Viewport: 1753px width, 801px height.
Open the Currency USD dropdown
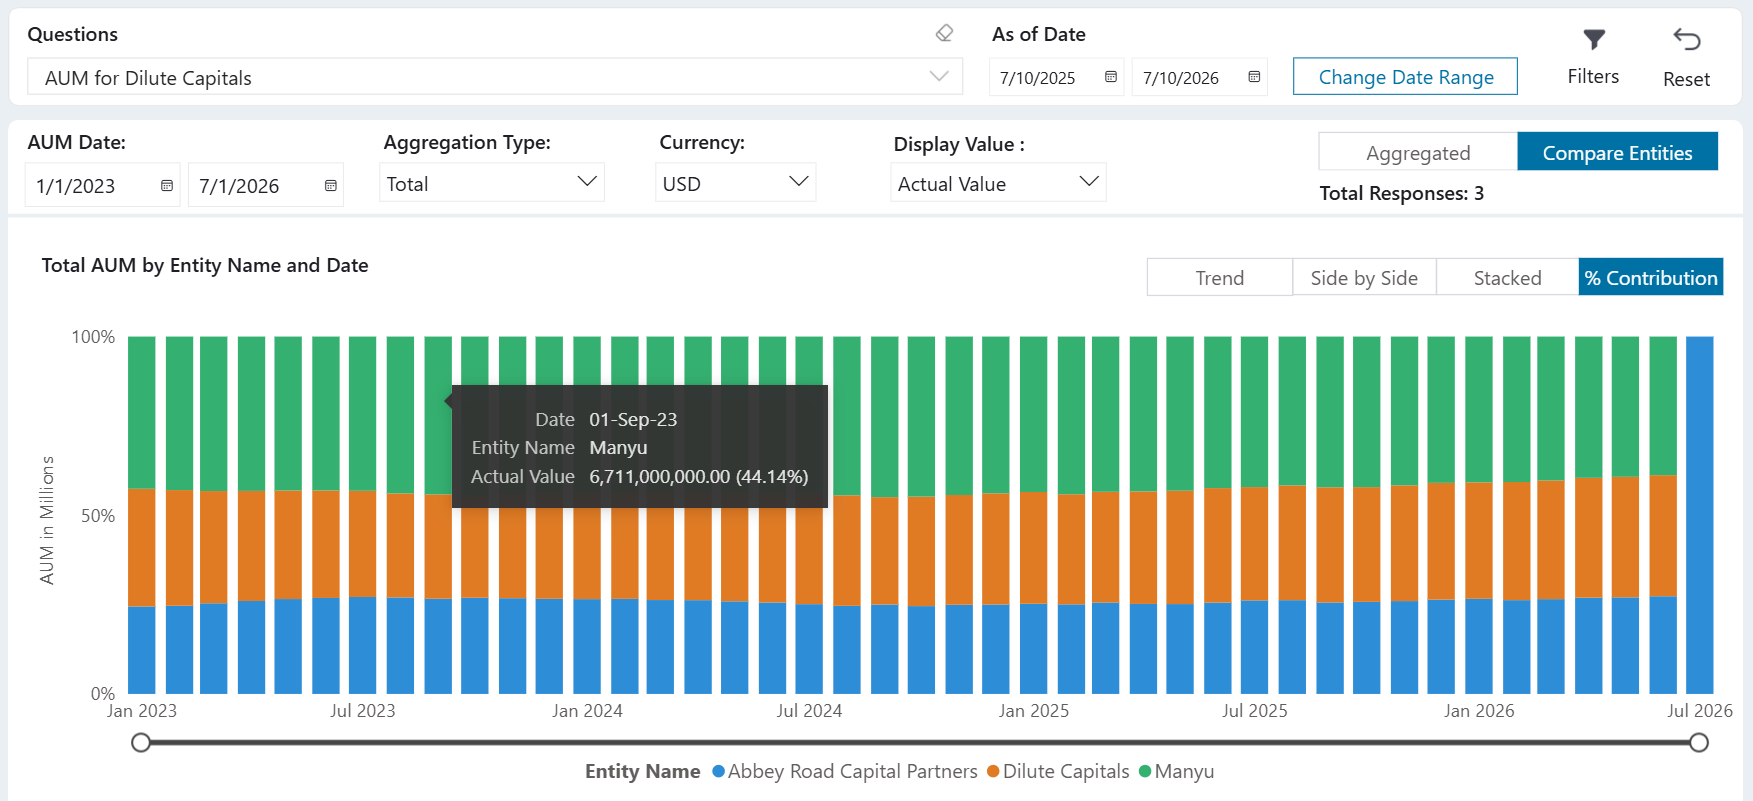tap(735, 183)
